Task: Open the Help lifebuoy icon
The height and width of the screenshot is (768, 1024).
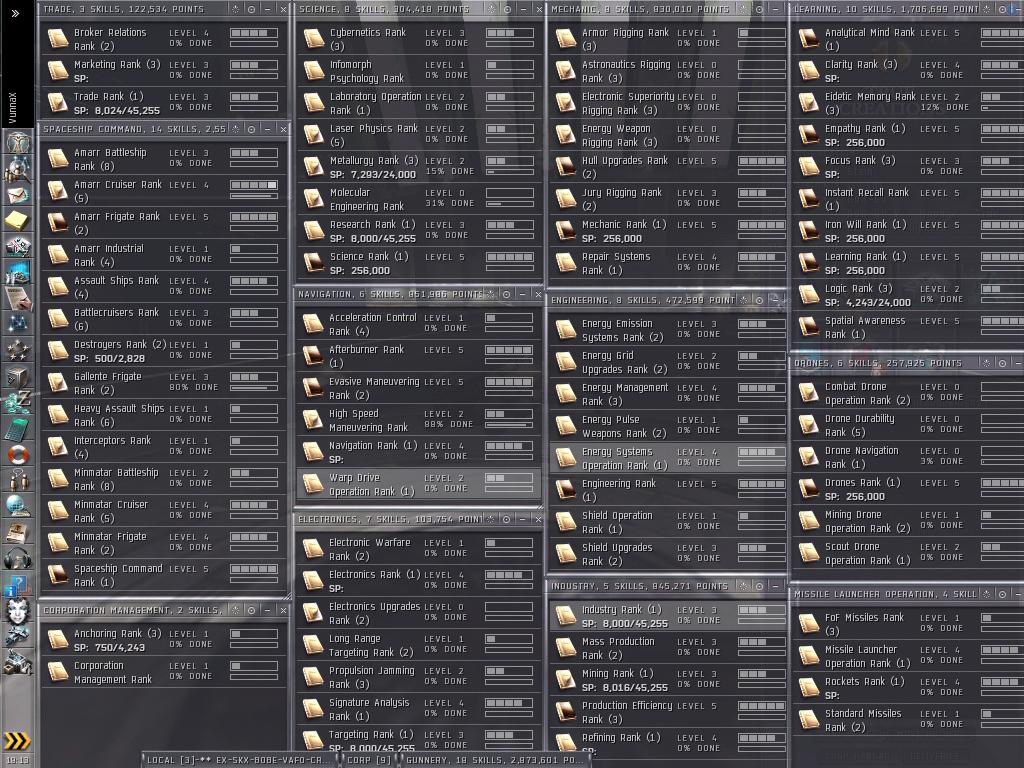Action: (x=17, y=454)
